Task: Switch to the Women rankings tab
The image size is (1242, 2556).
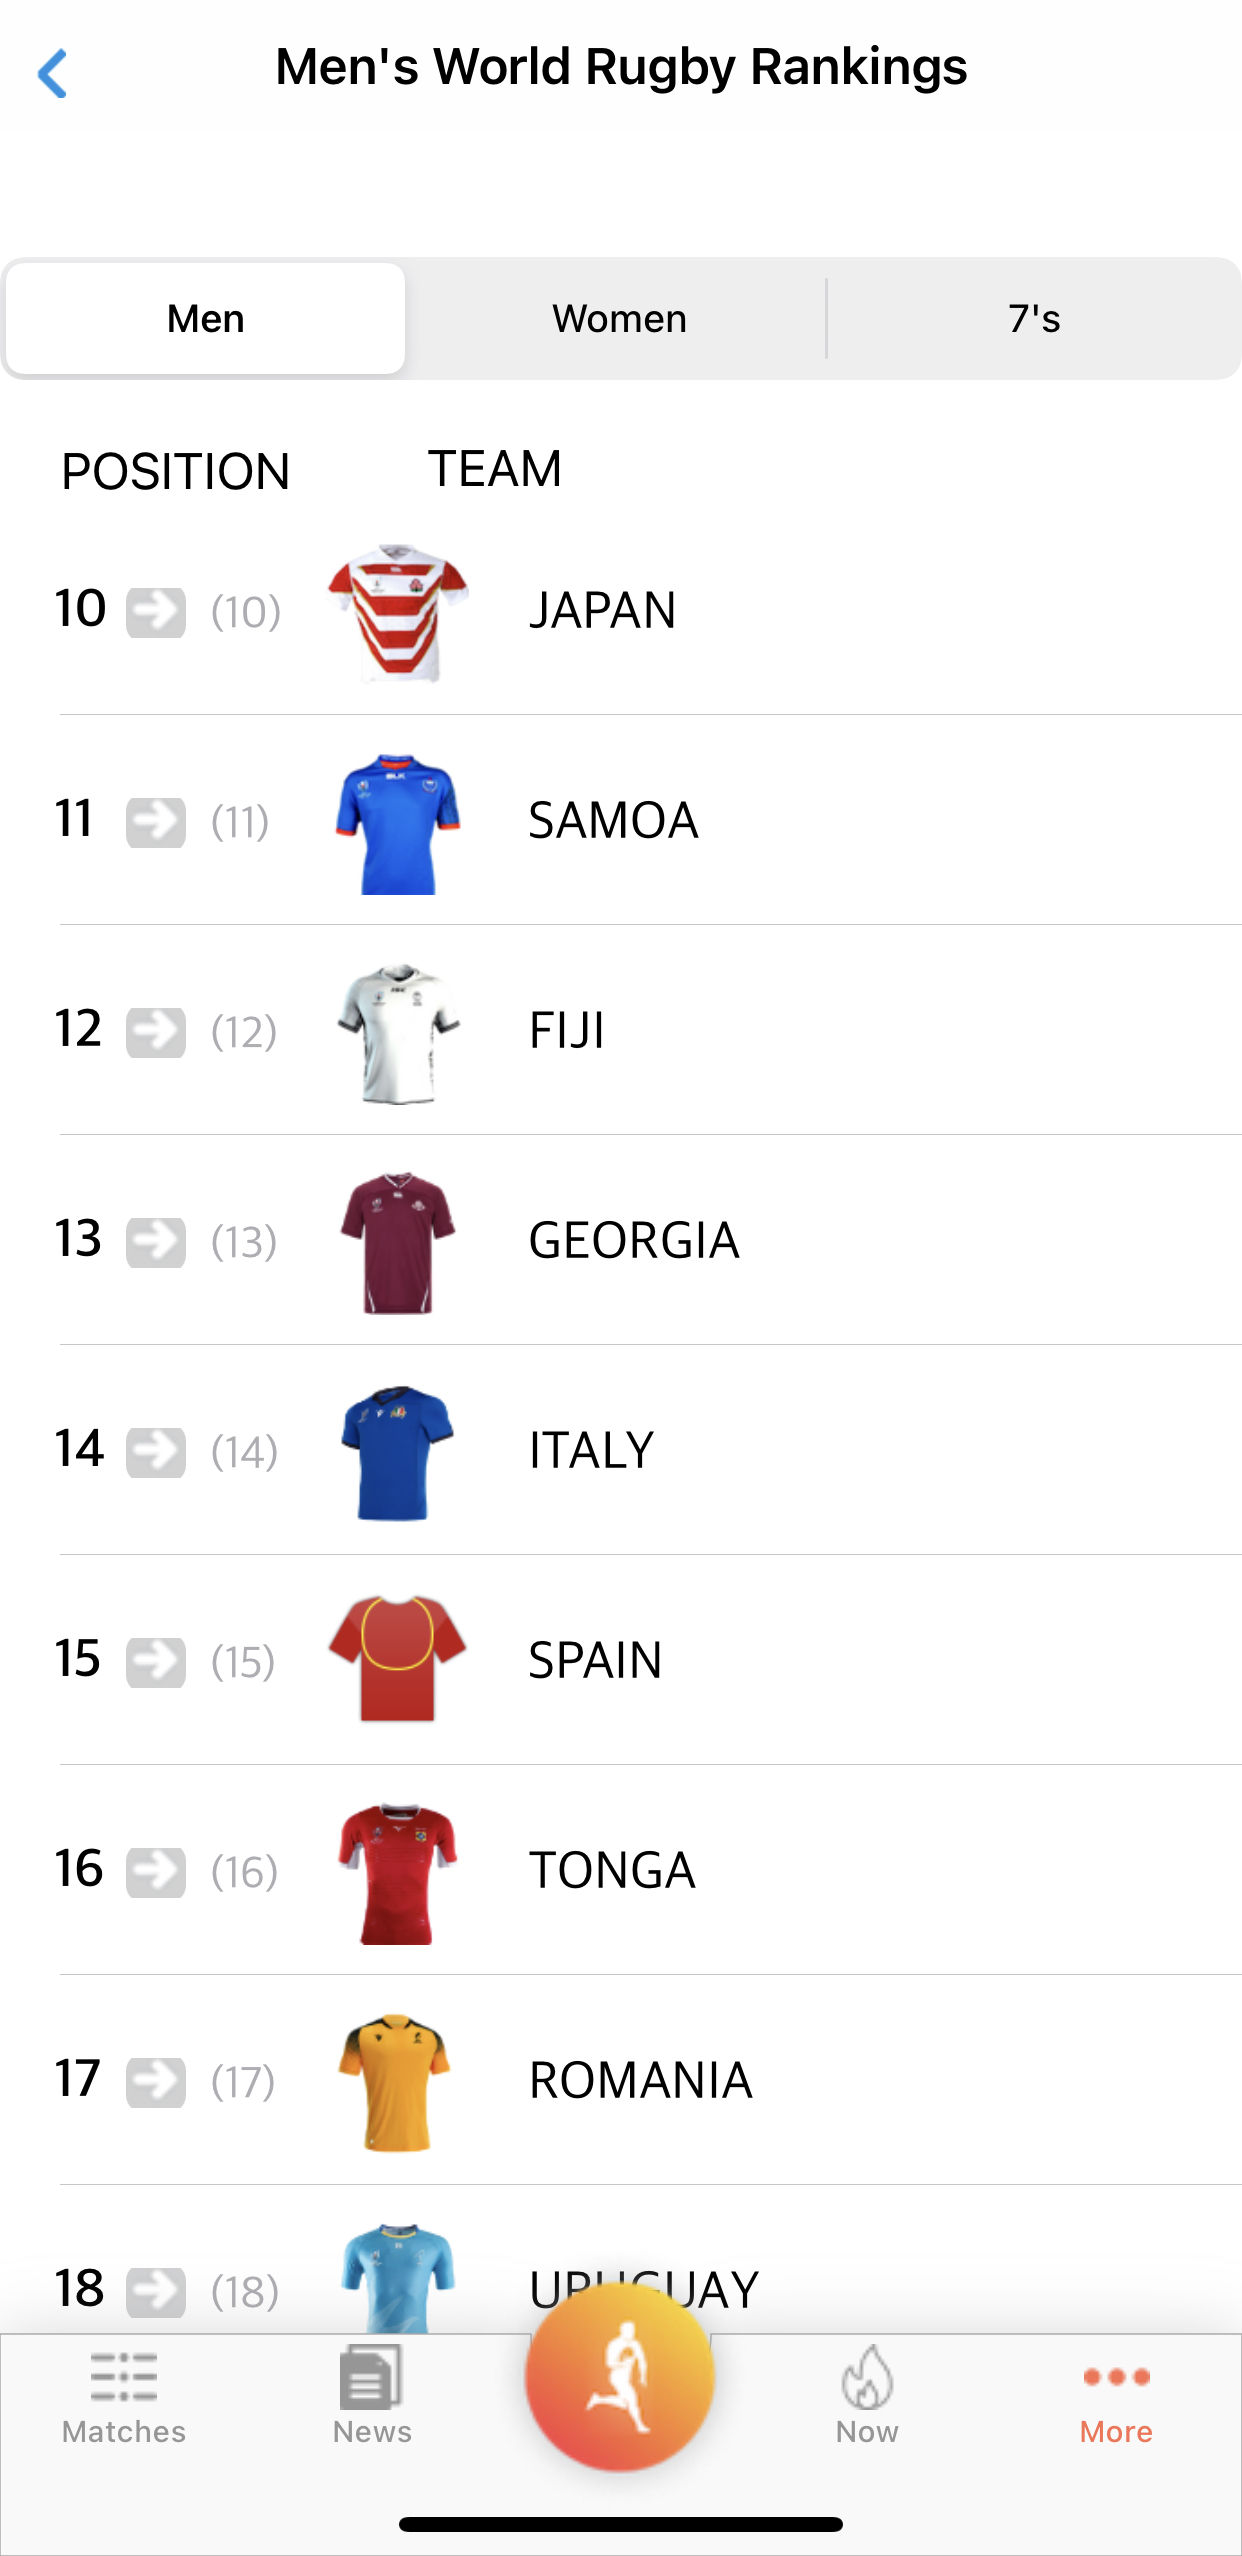Action: coord(619,319)
